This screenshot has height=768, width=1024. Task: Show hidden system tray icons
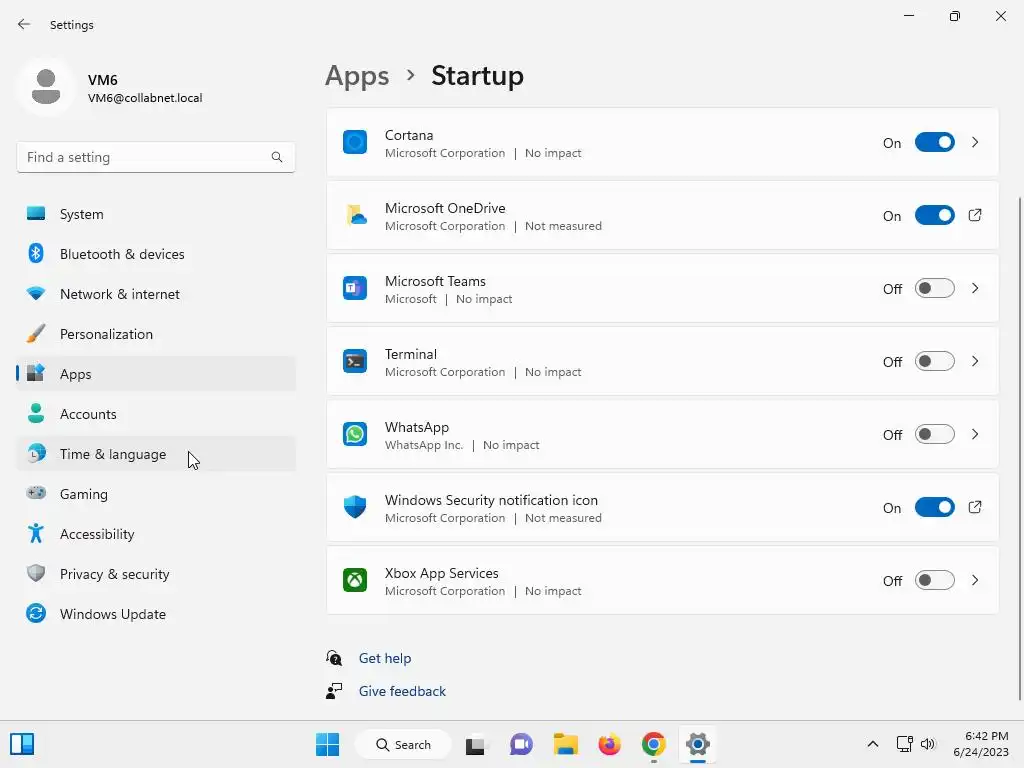(x=873, y=744)
